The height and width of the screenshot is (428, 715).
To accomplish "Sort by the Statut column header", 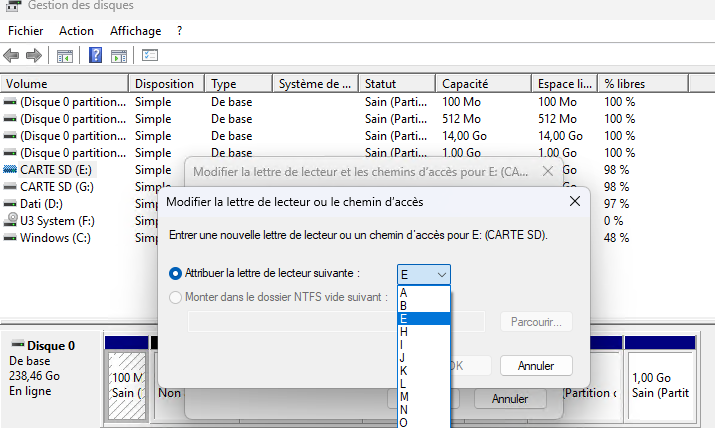I will click(x=397, y=84).
